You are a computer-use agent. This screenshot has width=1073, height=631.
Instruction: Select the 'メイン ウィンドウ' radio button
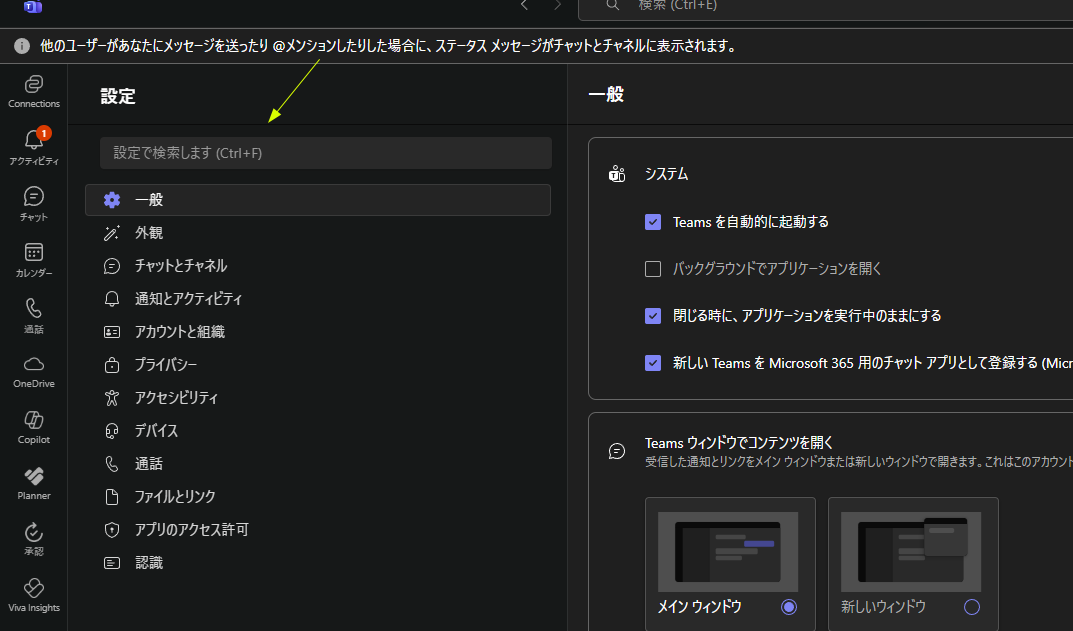coord(789,607)
